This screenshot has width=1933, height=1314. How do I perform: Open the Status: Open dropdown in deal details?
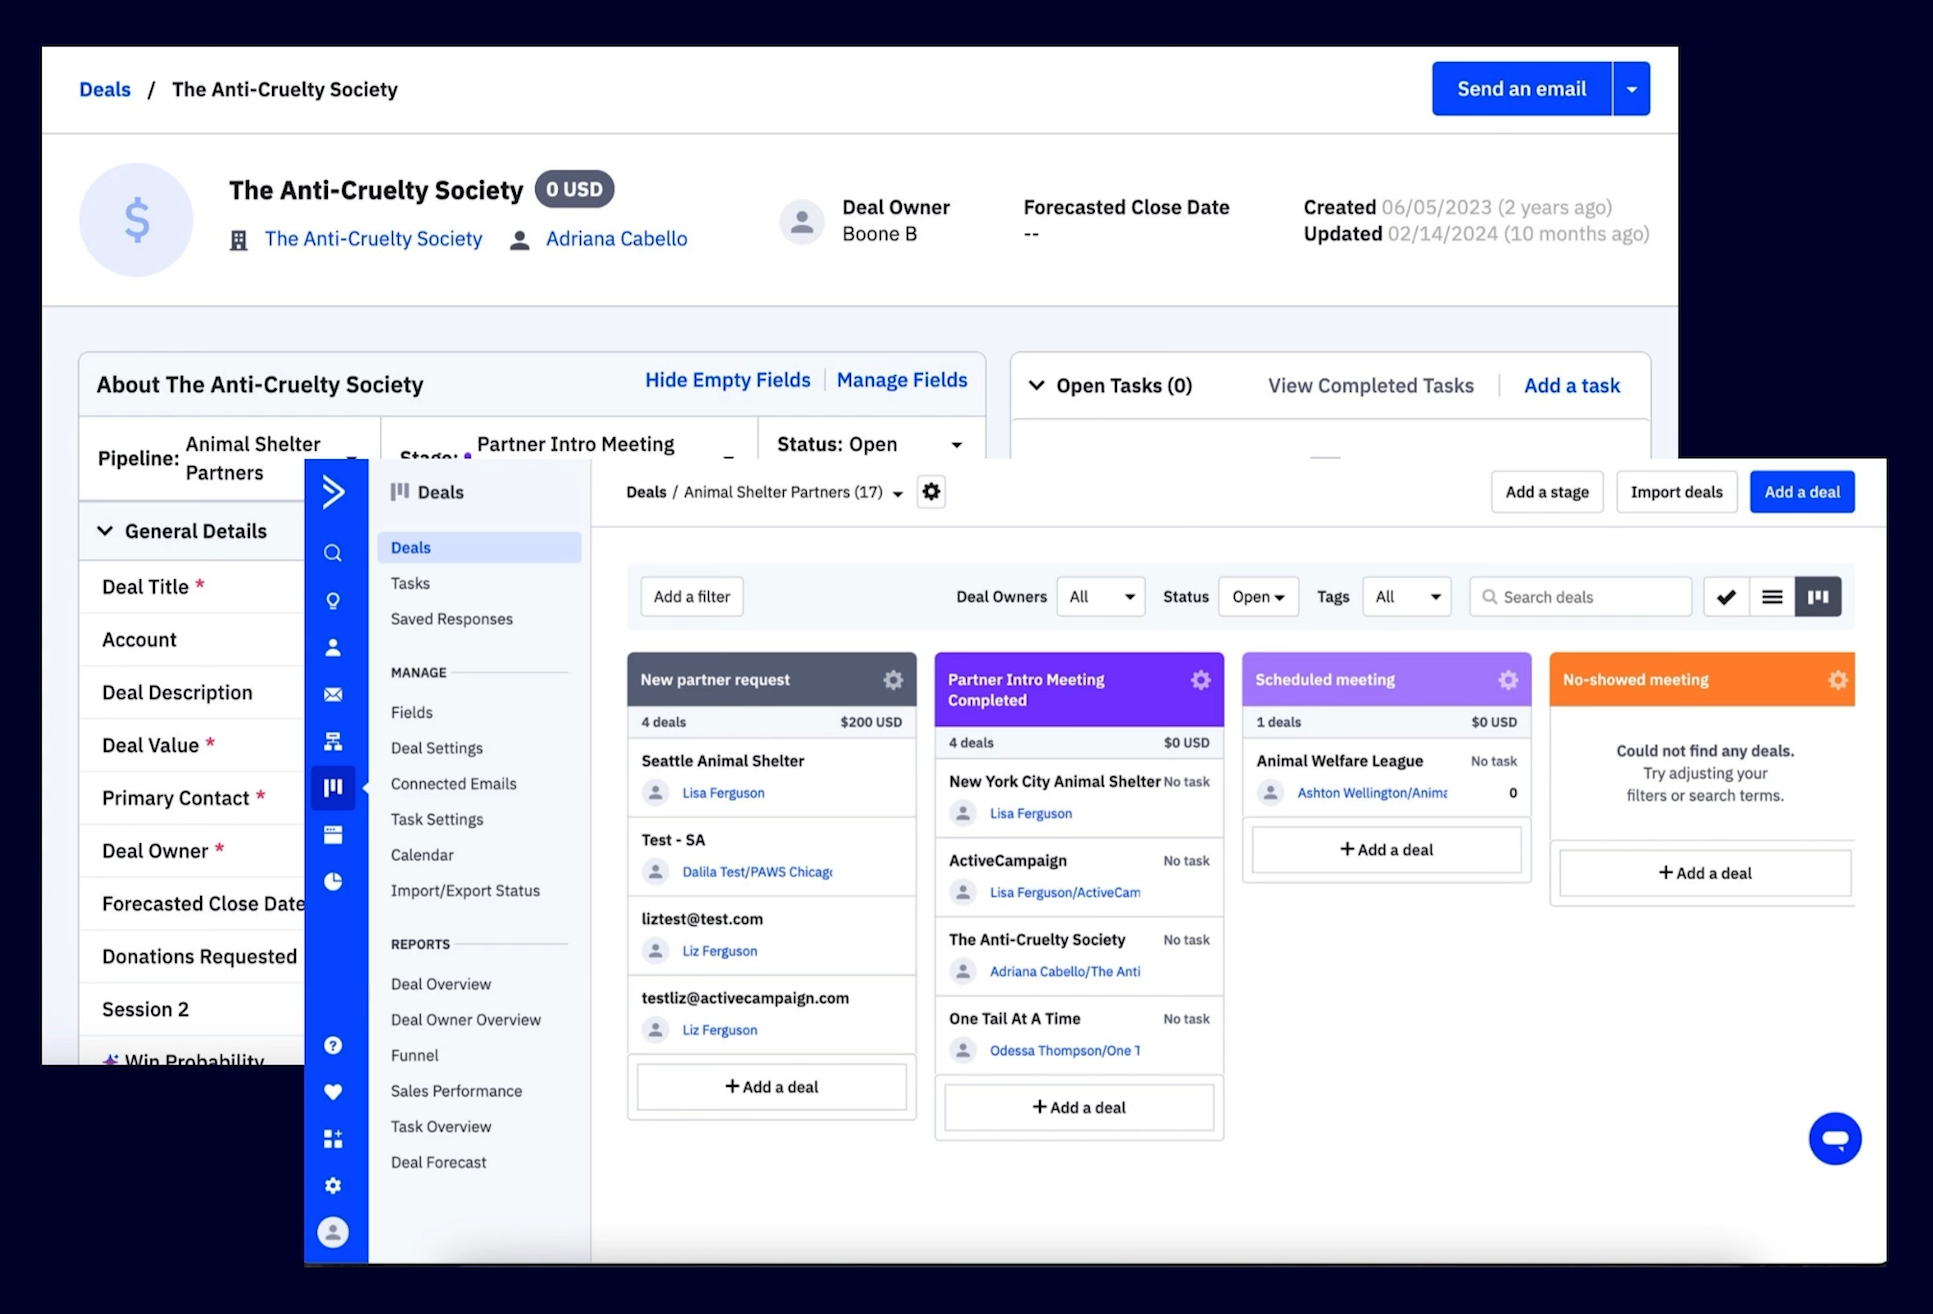(871, 444)
